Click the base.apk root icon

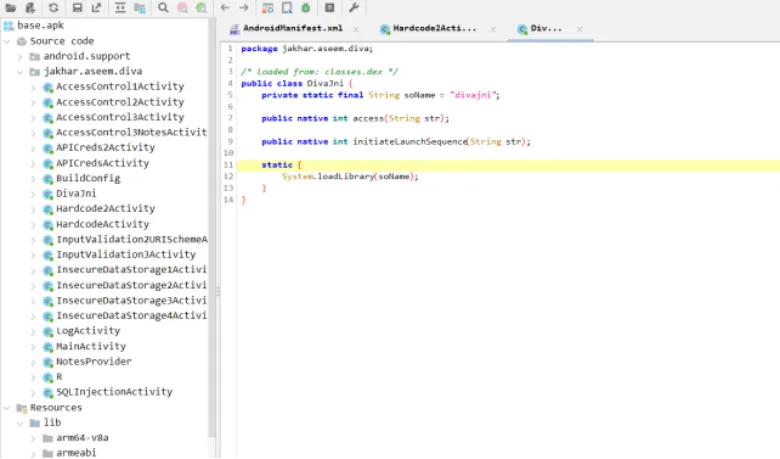(8, 25)
